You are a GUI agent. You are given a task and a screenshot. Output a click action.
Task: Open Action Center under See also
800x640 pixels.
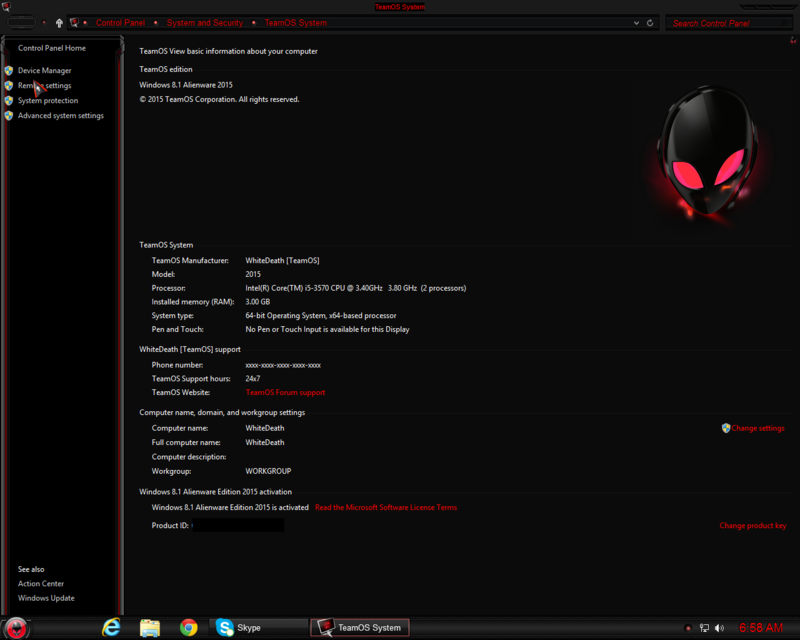41,583
